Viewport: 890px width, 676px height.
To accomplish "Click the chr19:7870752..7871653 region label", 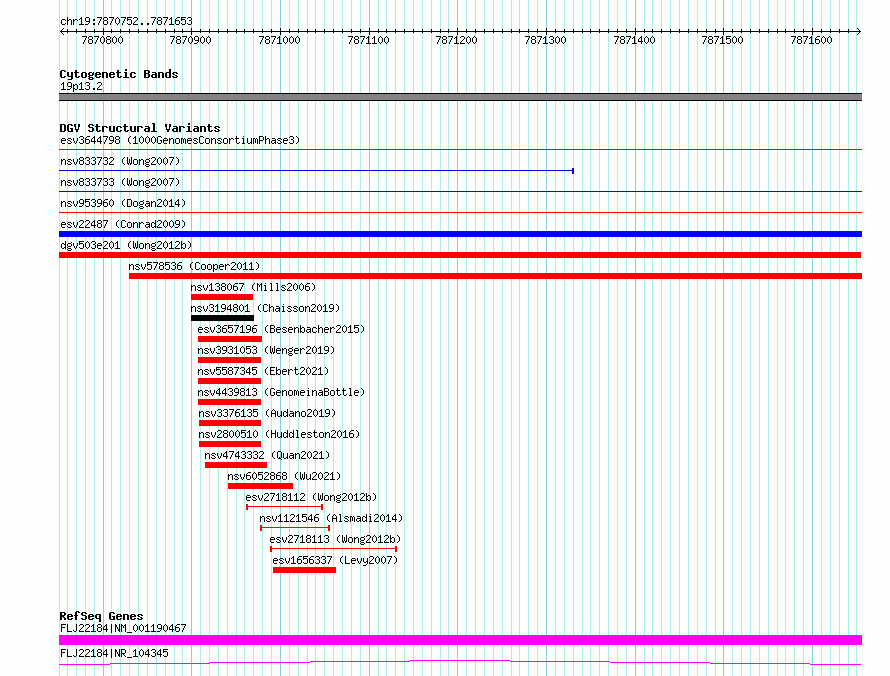I will (126, 22).
